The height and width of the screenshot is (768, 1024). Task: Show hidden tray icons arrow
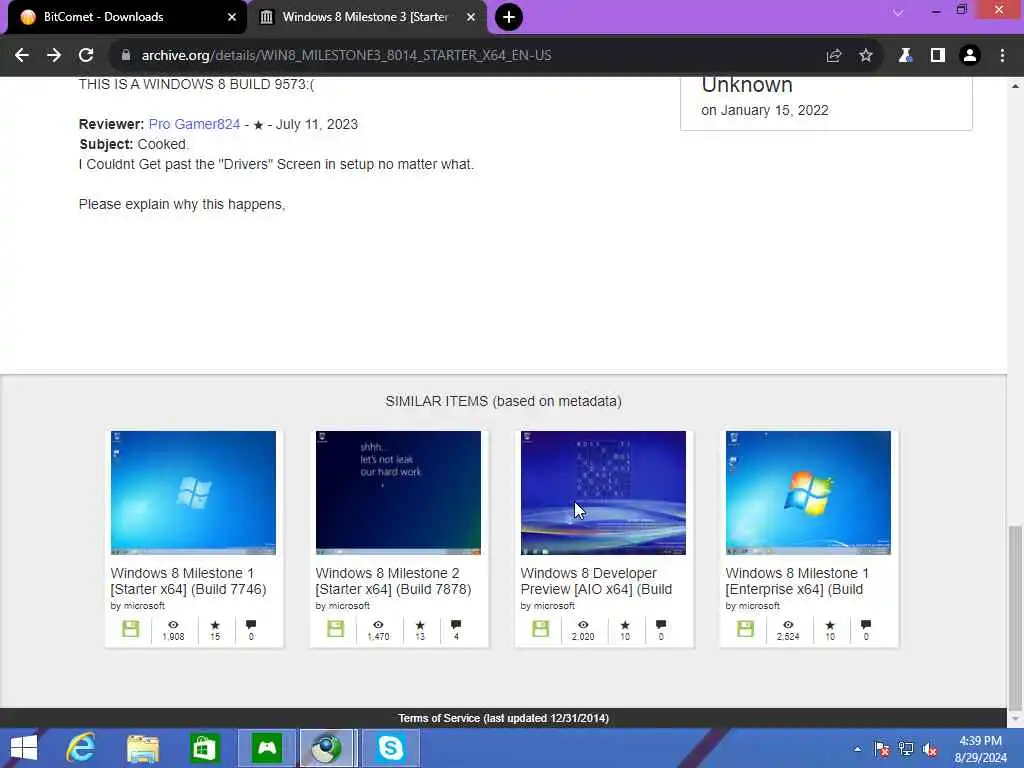coord(857,749)
